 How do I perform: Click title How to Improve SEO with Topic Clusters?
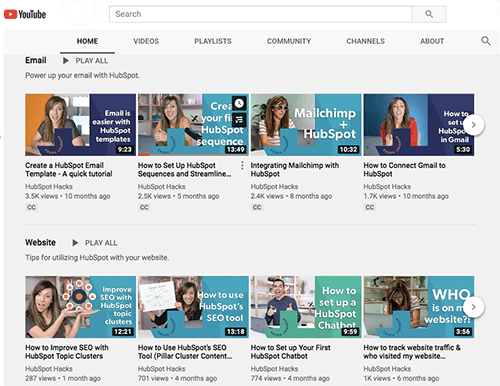point(67,352)
